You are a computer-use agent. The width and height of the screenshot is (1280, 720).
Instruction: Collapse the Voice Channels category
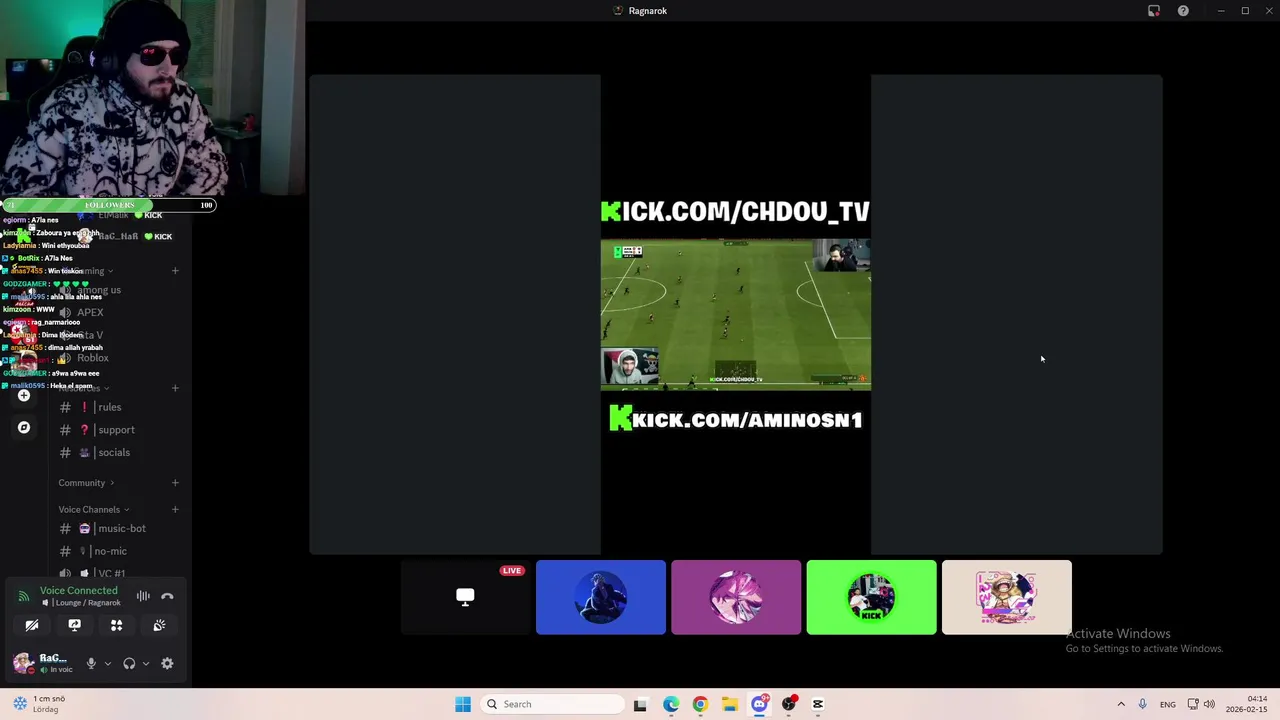coord(93,510)
